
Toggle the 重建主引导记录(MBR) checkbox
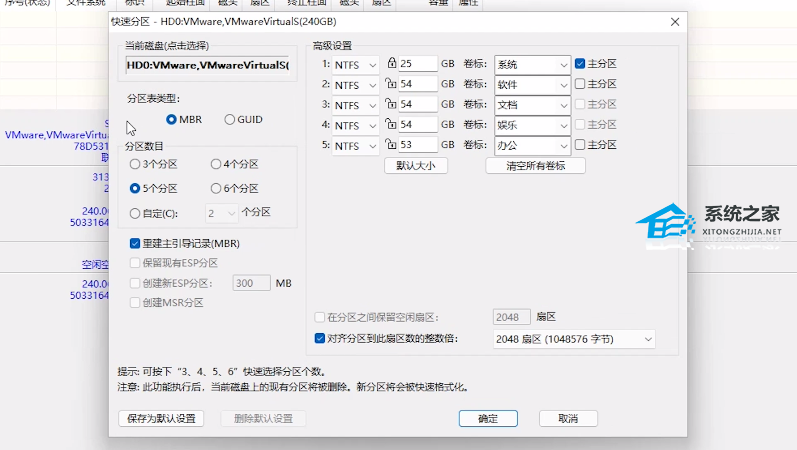tap(185, 244)
